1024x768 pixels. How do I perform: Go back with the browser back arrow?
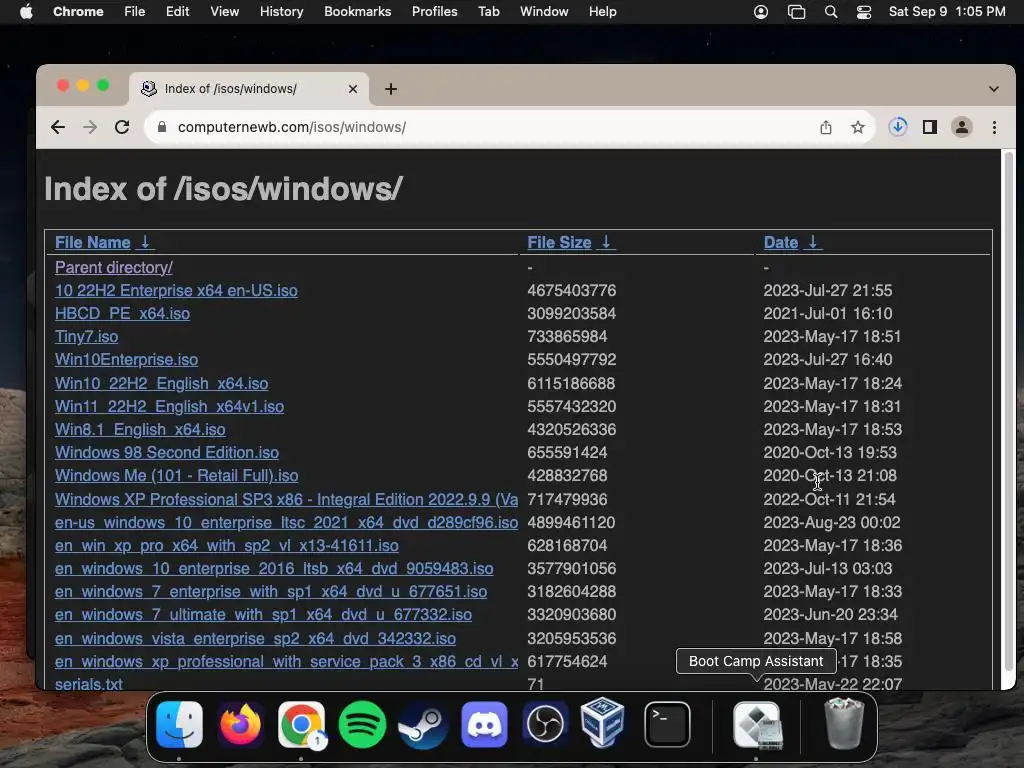58,127
